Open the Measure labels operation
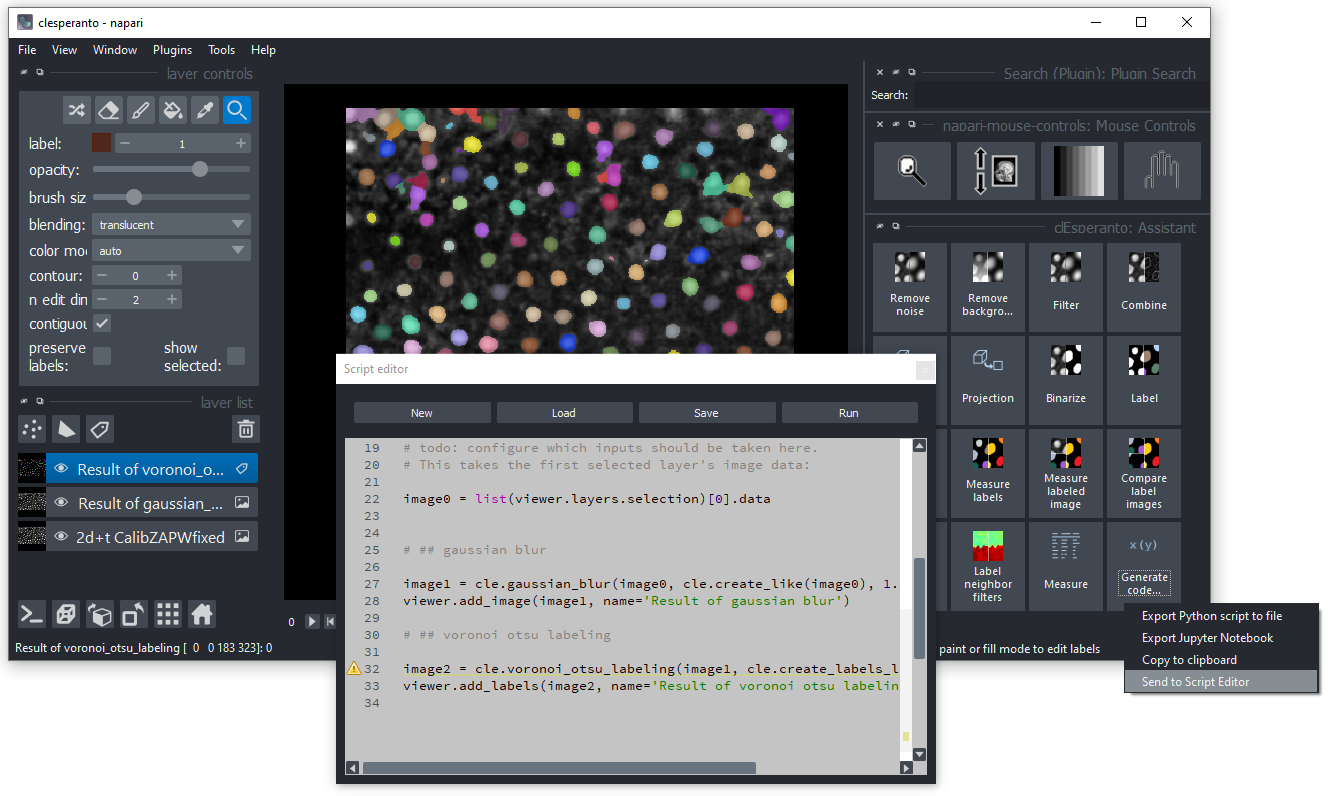Image resolution: width=1329 pixels, height=796 pixels. 988,473
